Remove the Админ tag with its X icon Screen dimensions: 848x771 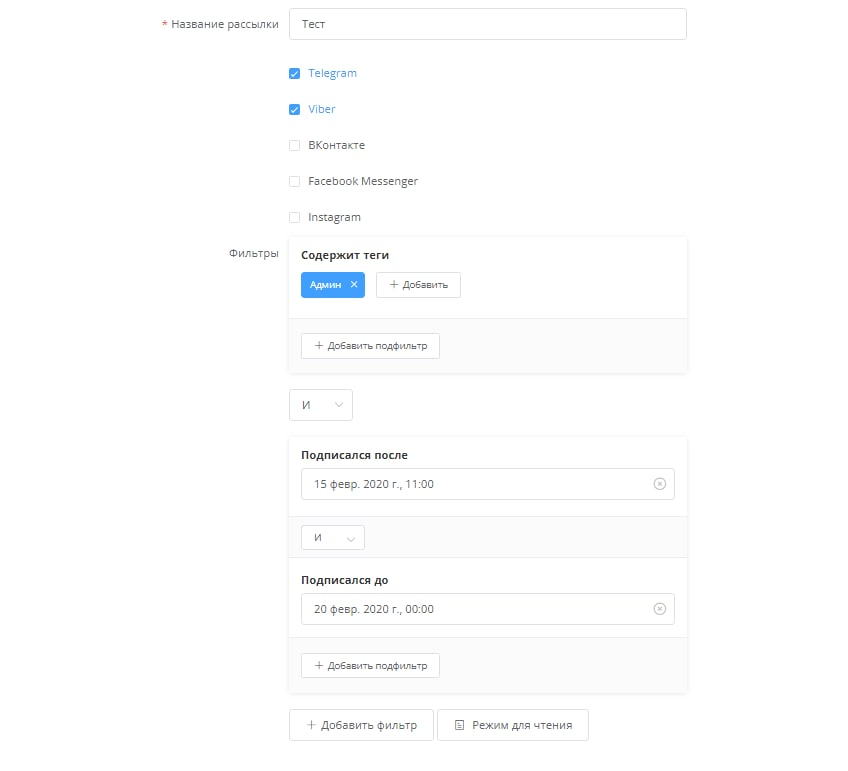354,285
